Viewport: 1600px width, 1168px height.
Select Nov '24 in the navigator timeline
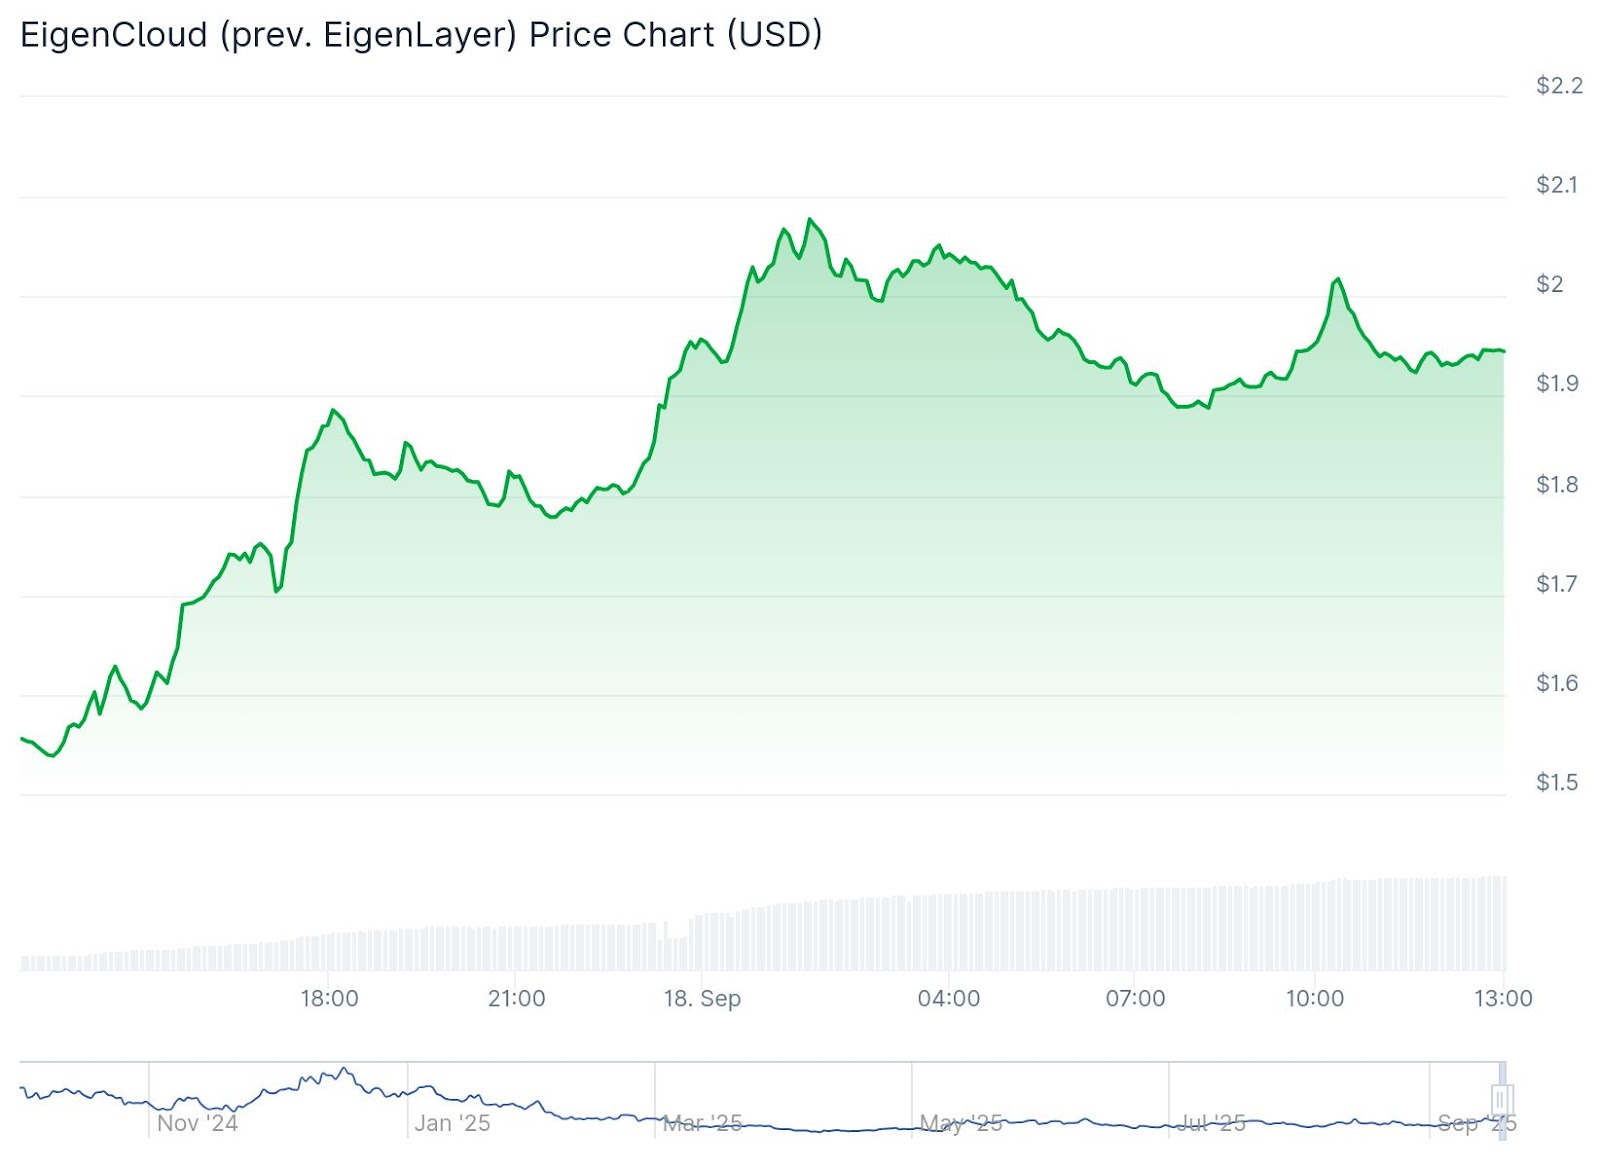coord(197,1123)
